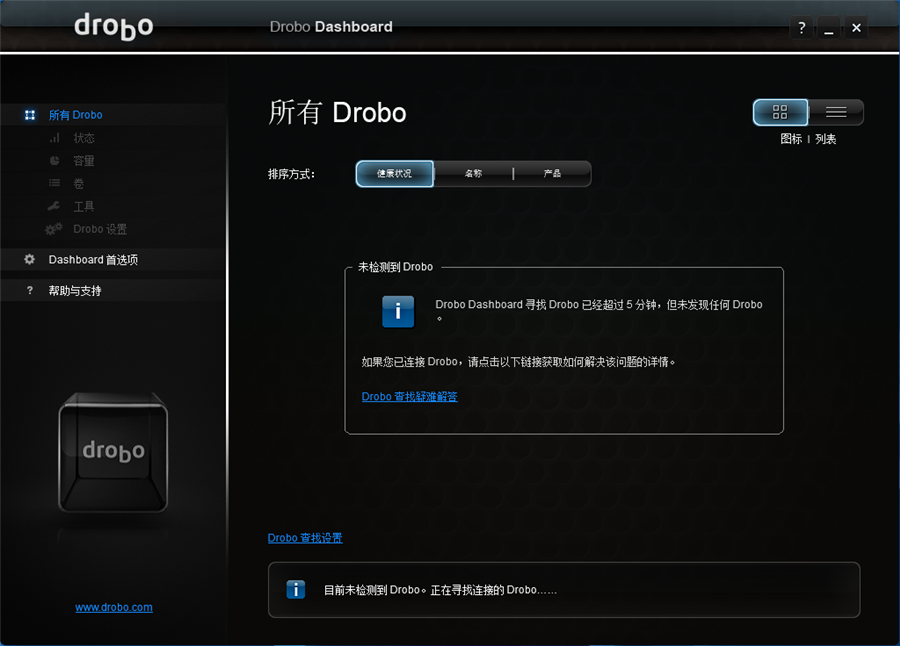Switch to list view
Image resolution: width=900 pixels, height=646 pixels.
click(x=836, y=112)
